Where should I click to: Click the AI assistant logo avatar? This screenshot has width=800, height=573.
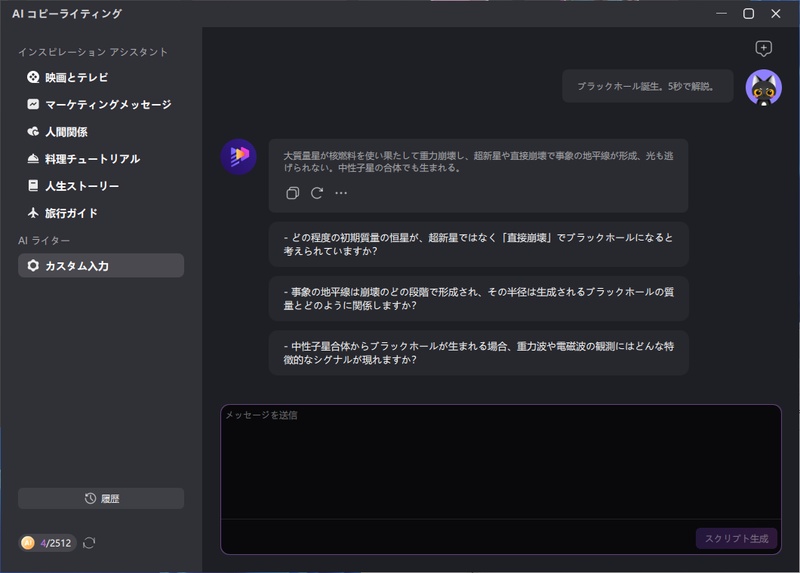point(239,157)
